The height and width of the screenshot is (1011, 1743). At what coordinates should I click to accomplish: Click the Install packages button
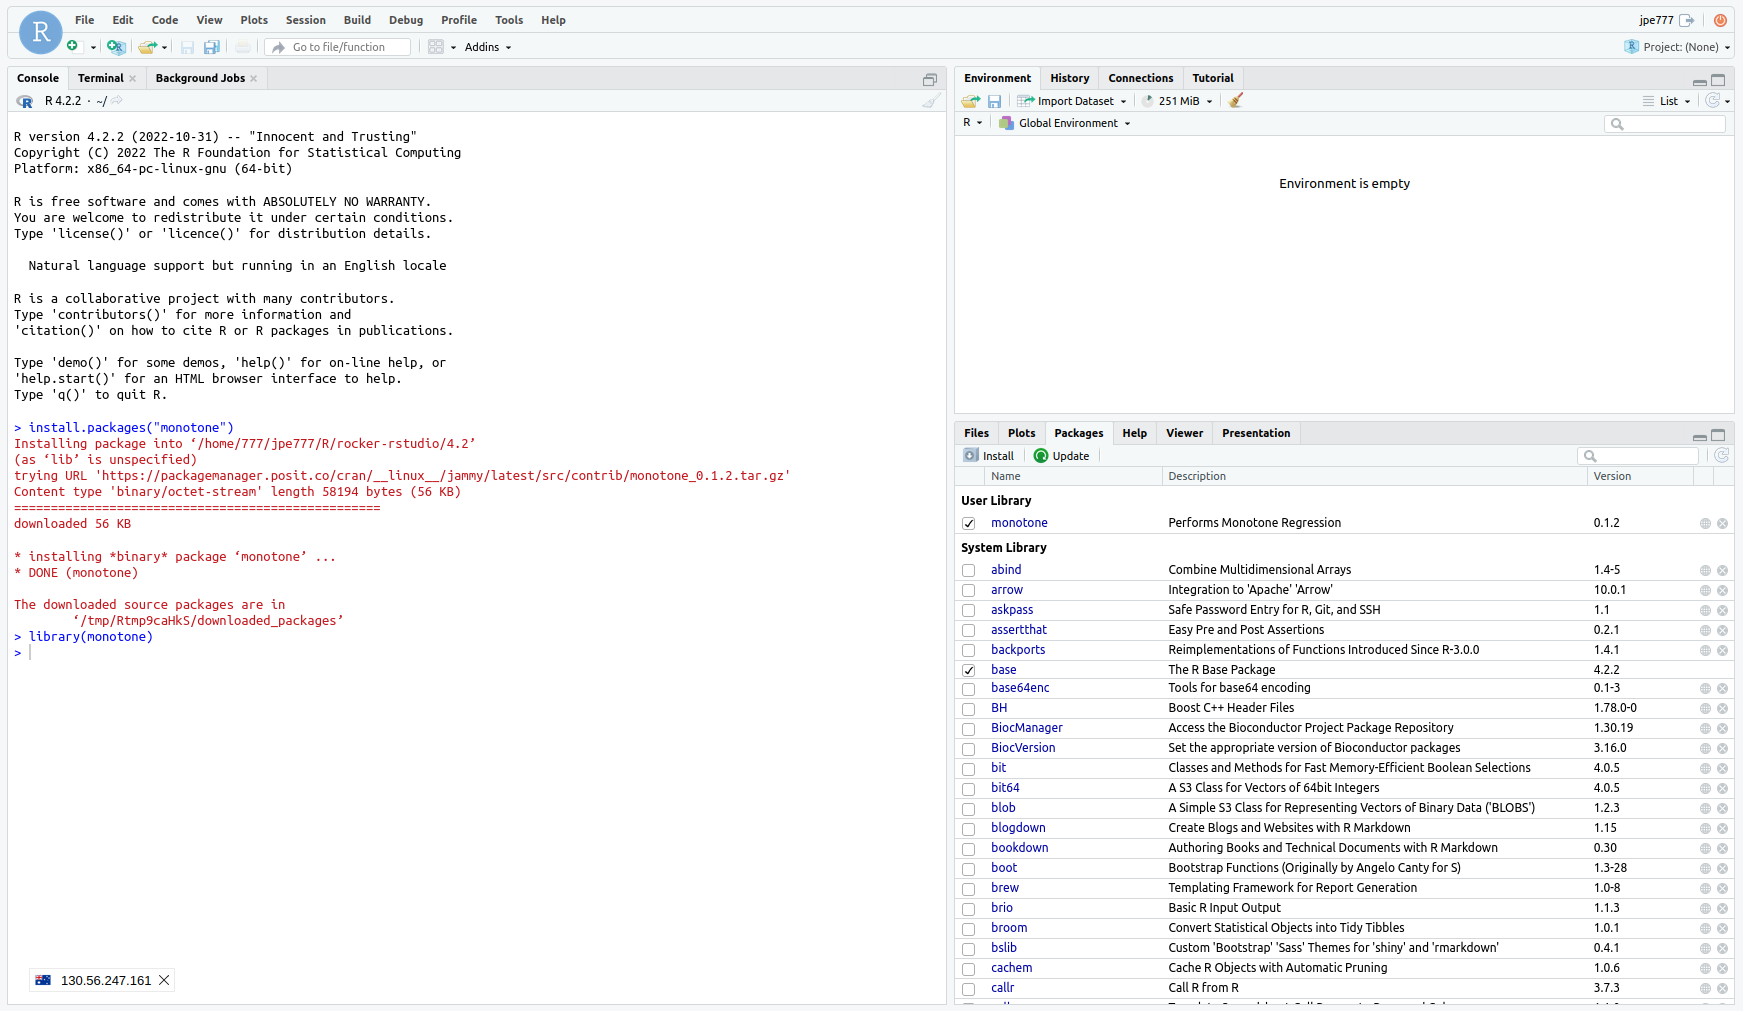(x=989, y=456)
